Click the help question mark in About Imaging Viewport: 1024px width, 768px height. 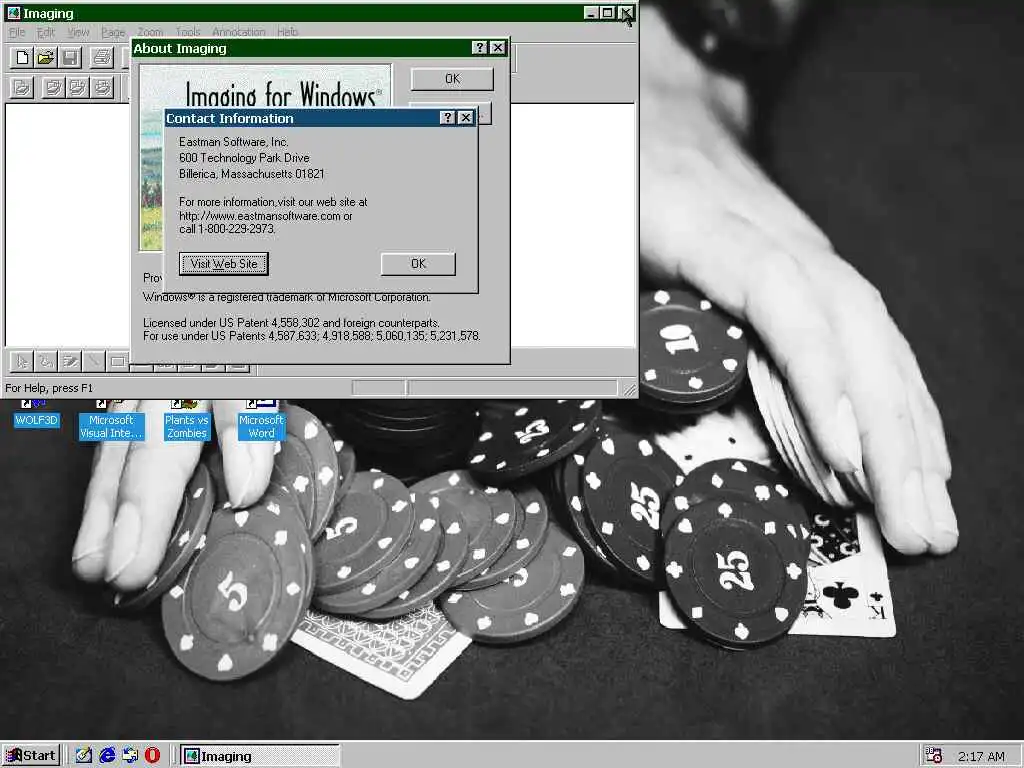479,48
